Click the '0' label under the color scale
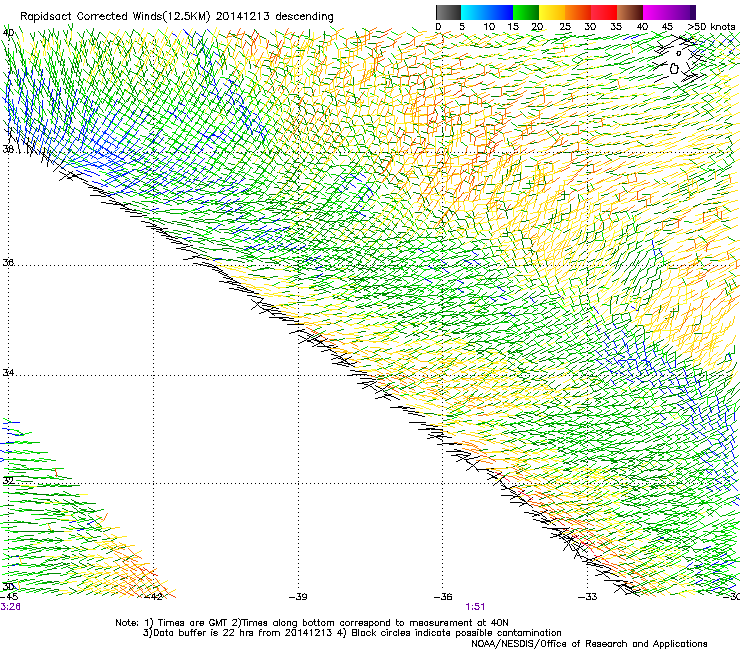Viewport: 740px width, 650px height. 438,27
